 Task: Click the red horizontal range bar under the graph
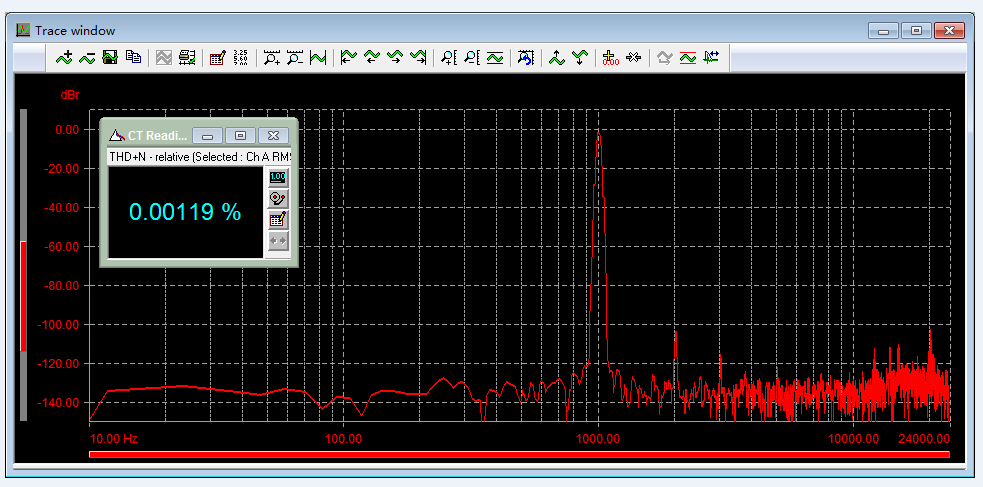point(519,454)
